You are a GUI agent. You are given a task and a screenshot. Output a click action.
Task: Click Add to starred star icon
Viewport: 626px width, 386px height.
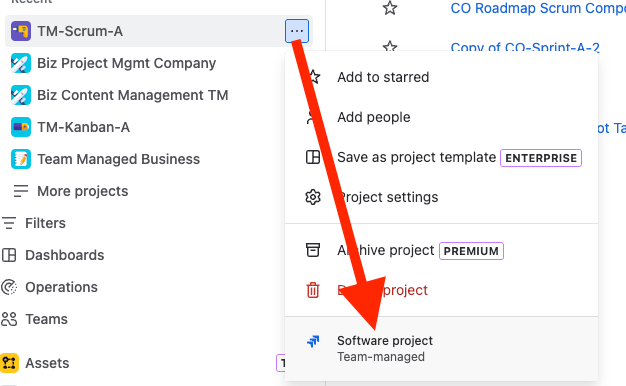click(314, 77)
